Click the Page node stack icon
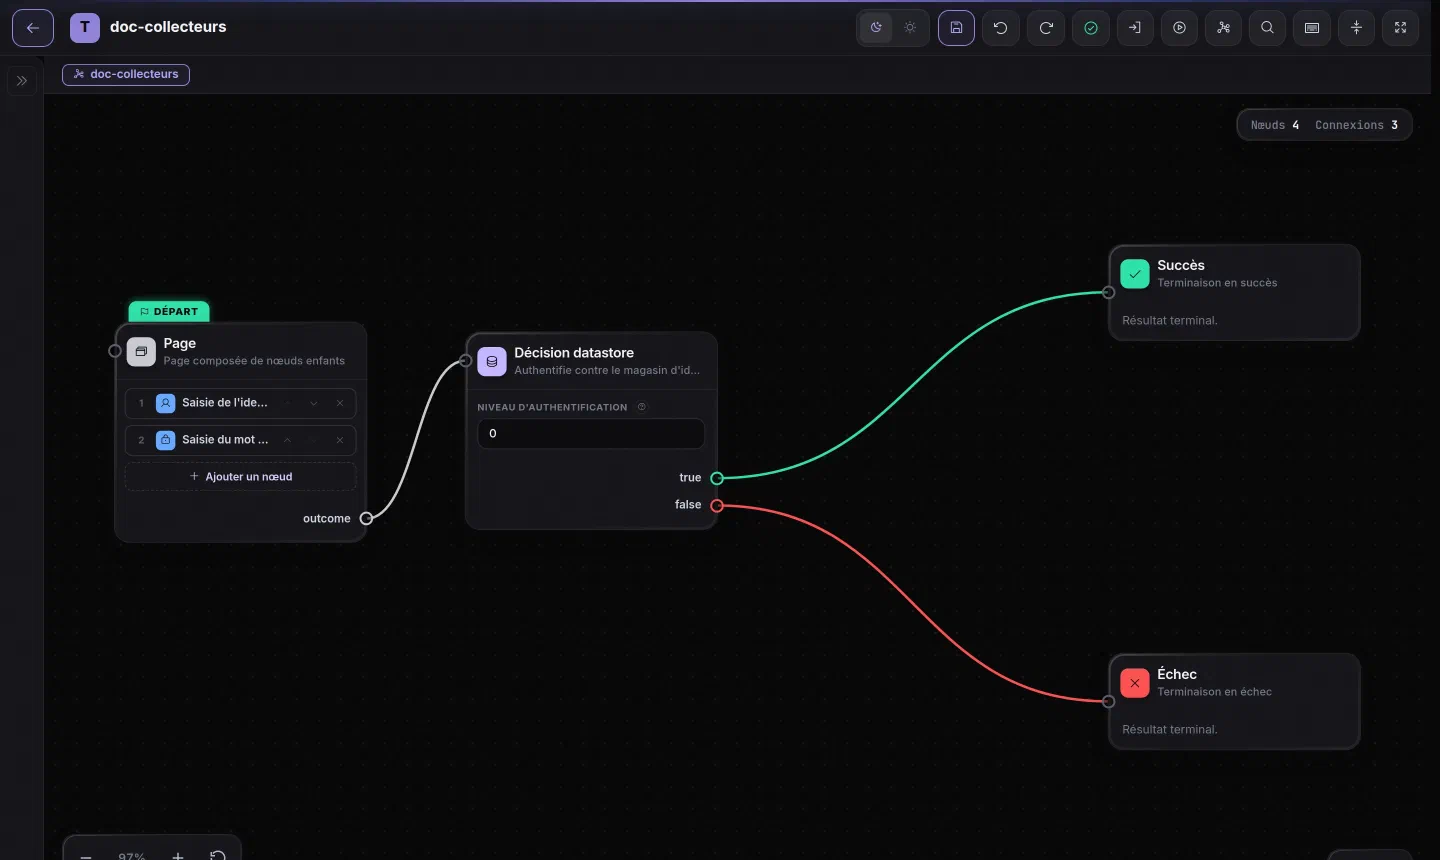The width and height of the screenshot is (1440, 860). 141,352
